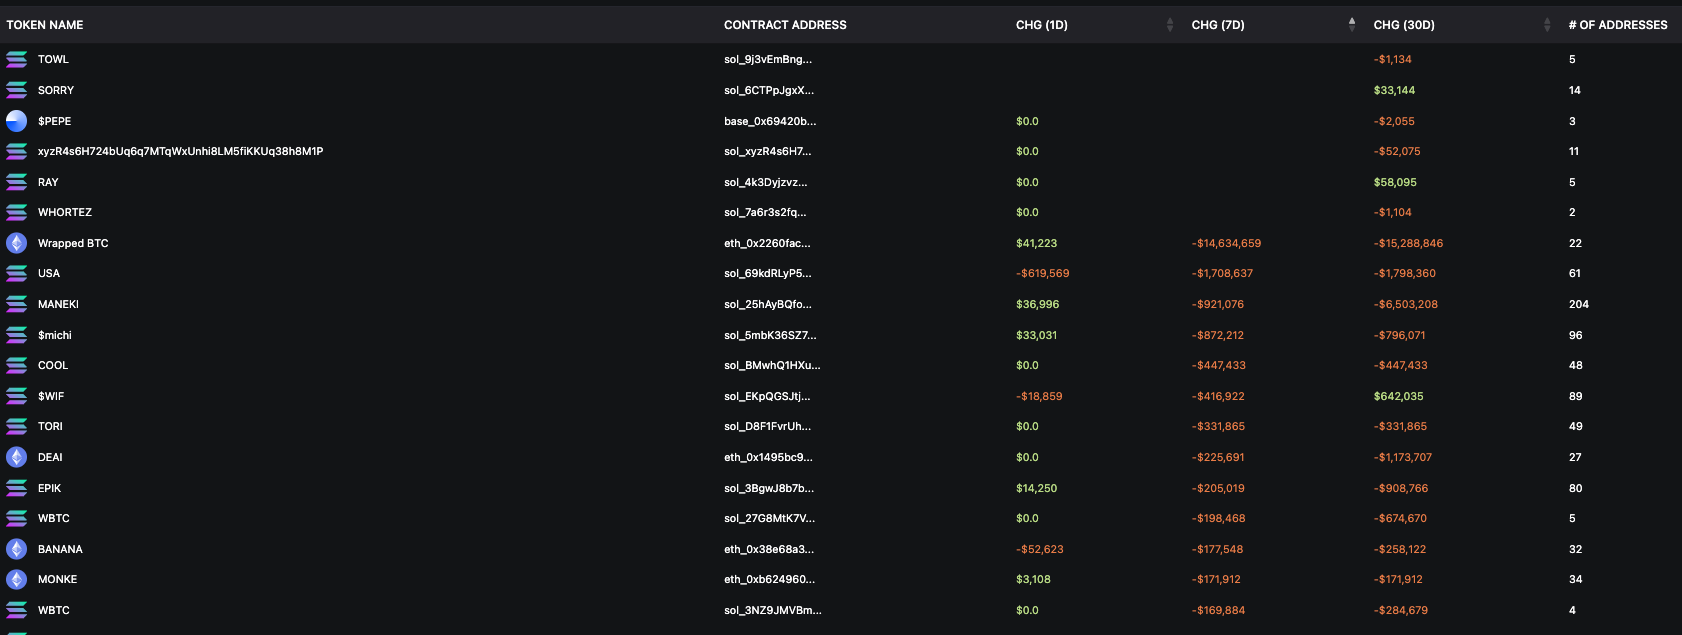Click the Ethereum icon beside MONKE
This screenshot has height=635, width=1682.
pyautogui.click(x=17, y=579)
